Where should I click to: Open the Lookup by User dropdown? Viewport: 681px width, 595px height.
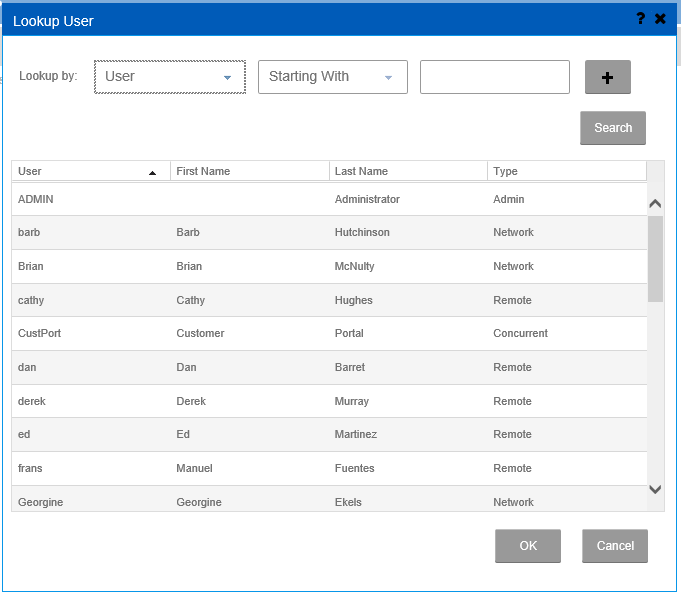point(169,77)
